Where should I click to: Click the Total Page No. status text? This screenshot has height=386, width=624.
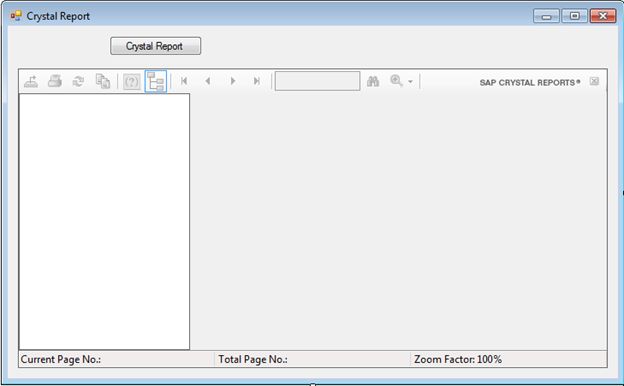(253, 359)
